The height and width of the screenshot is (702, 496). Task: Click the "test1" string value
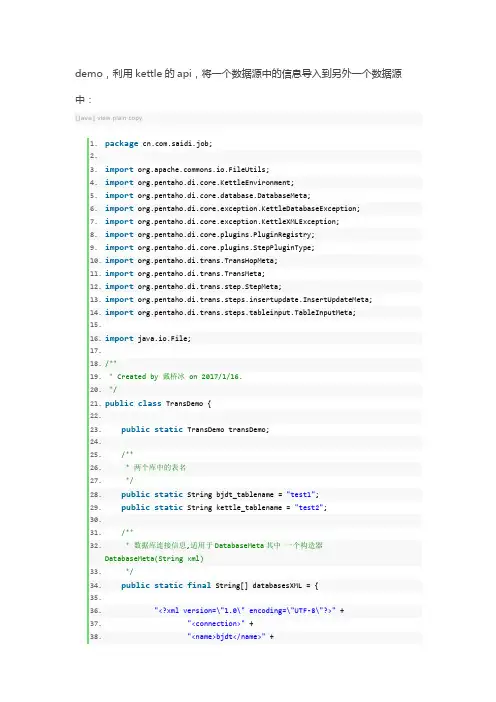[x=301, y=495]
